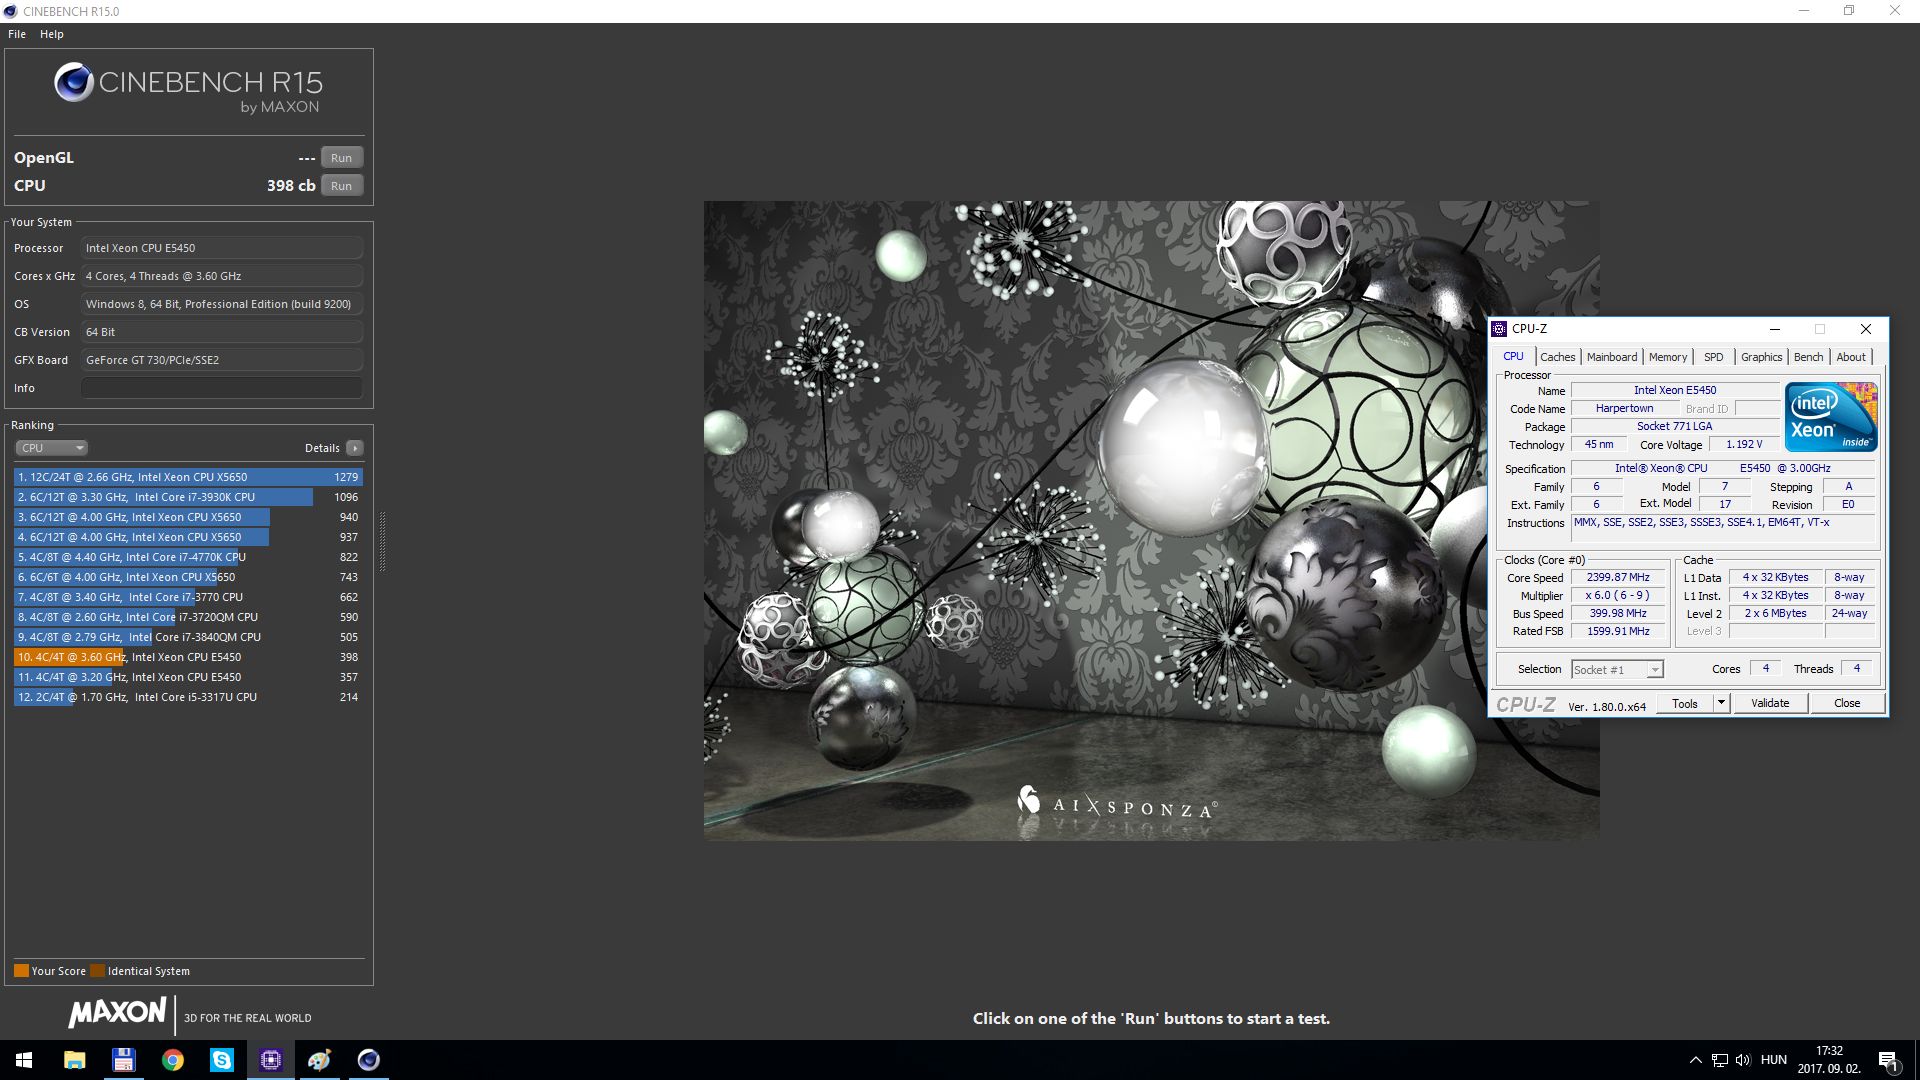
Task: Click the CPU-Z title bar icon
Action: [x=1499, y=329]
